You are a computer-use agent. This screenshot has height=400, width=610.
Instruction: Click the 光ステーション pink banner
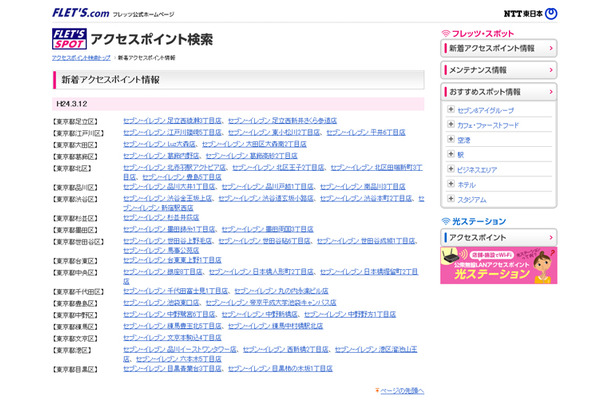point(499,265)
